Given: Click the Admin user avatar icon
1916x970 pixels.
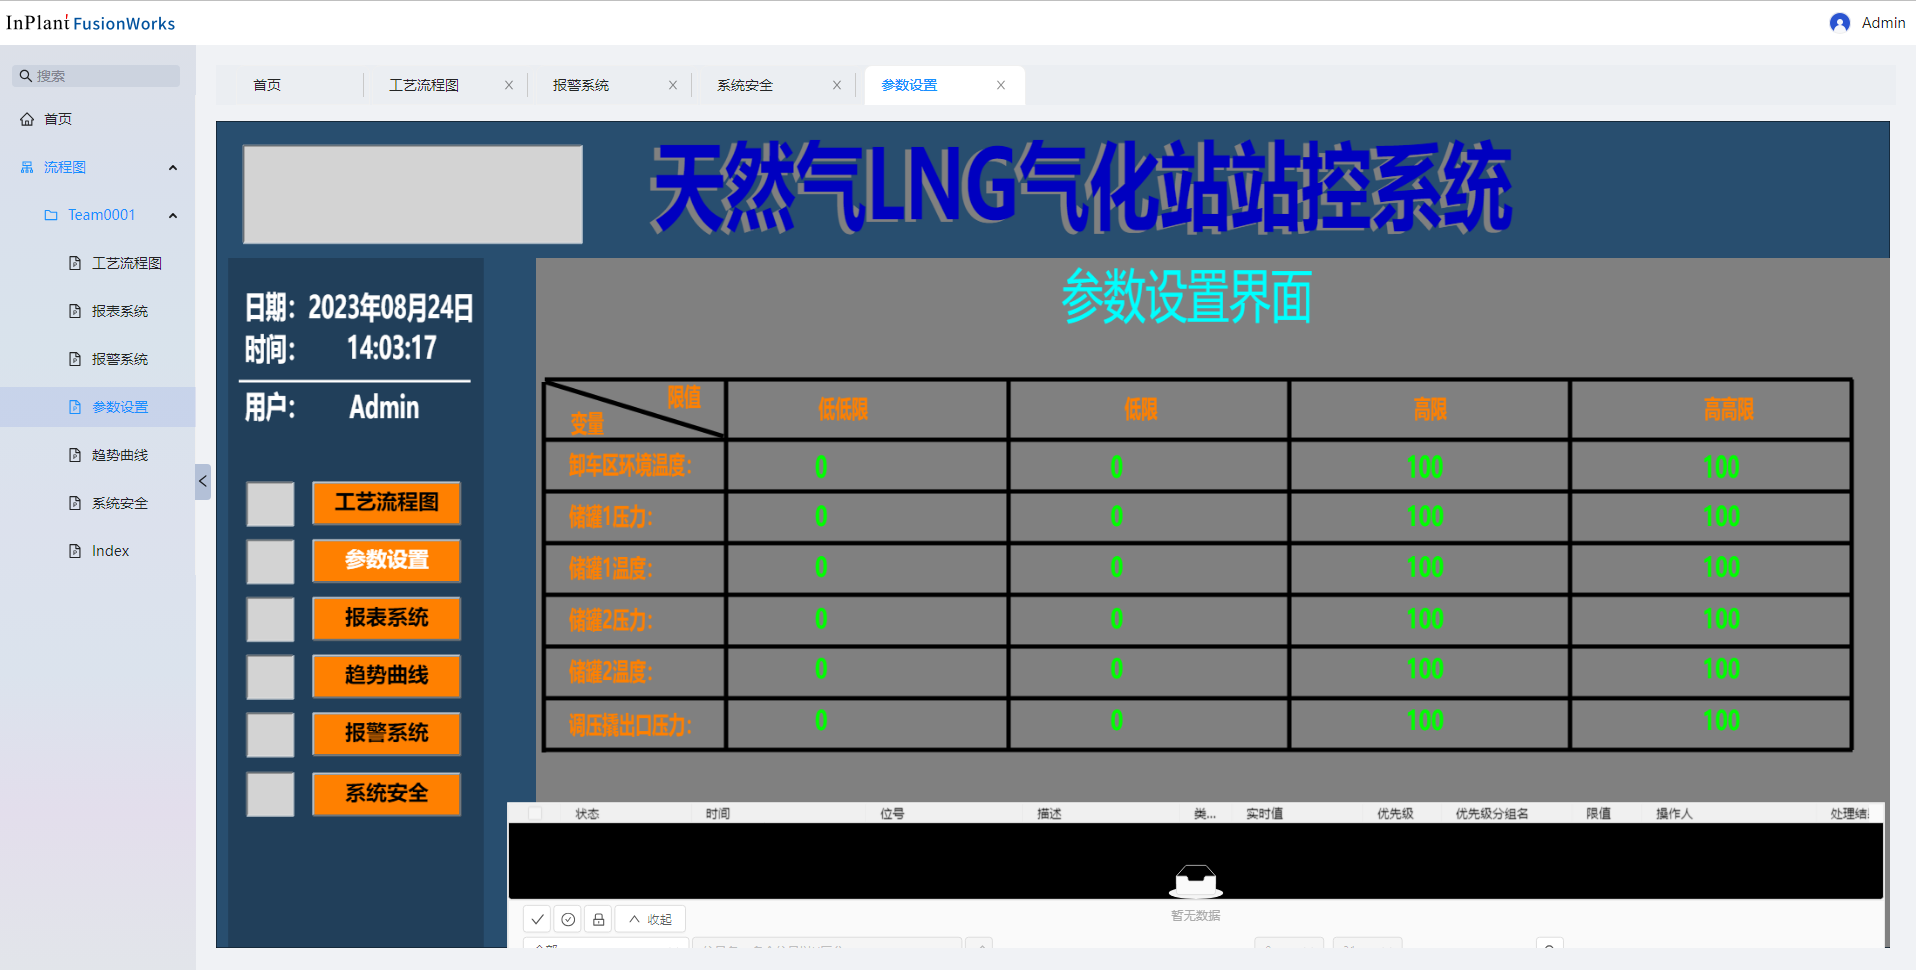Looking at the screenshot, I should (x=1839, y=23).
